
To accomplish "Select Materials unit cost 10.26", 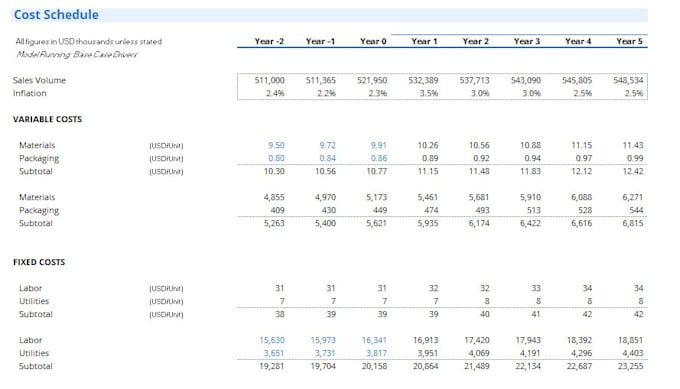I will pos(428,145).
